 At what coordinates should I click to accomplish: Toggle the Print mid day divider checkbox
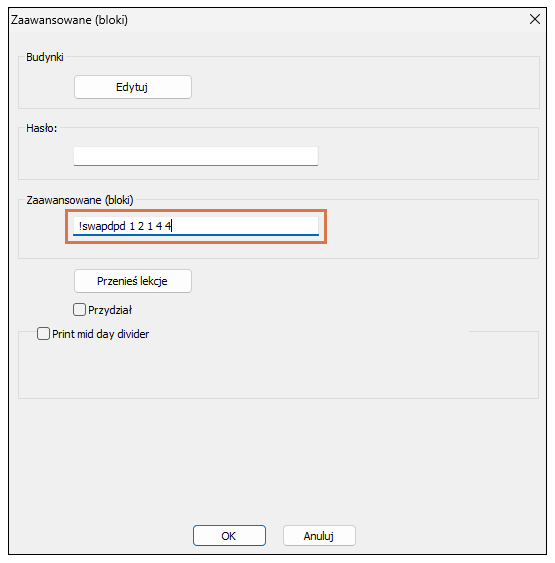(43, 334)
